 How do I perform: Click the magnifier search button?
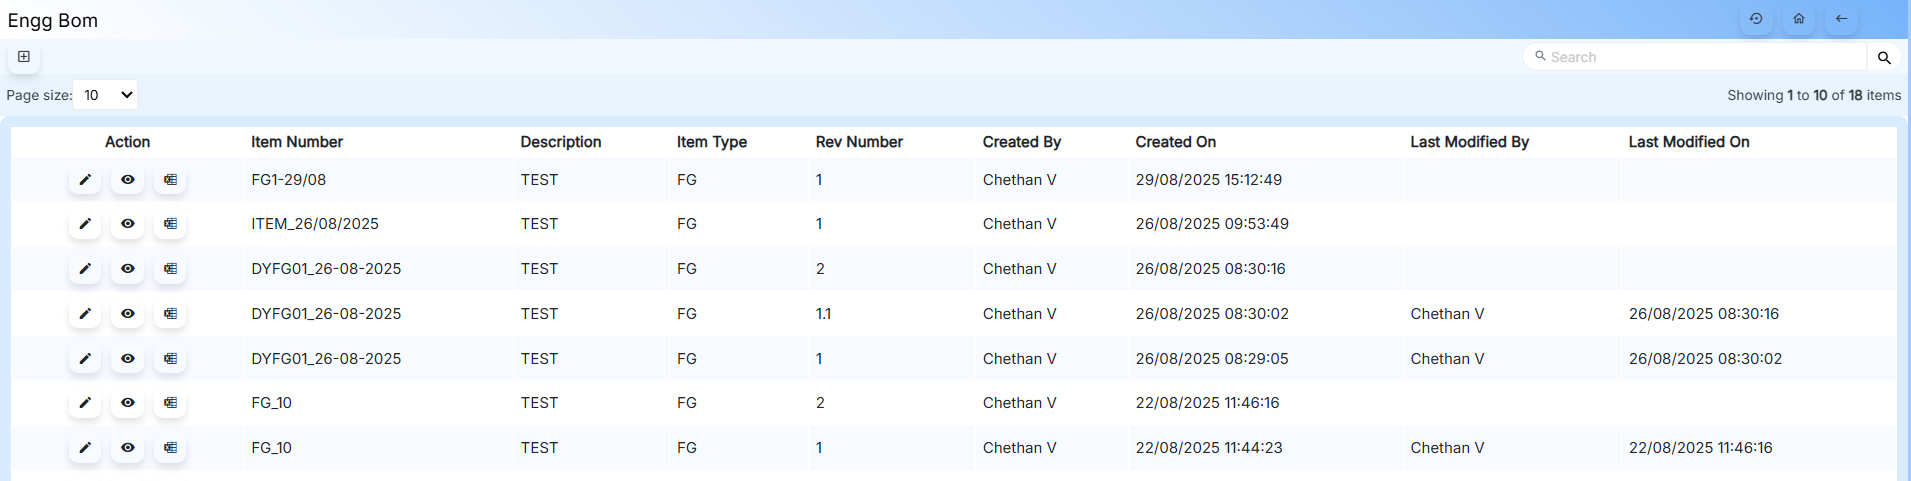[1884, 58]
